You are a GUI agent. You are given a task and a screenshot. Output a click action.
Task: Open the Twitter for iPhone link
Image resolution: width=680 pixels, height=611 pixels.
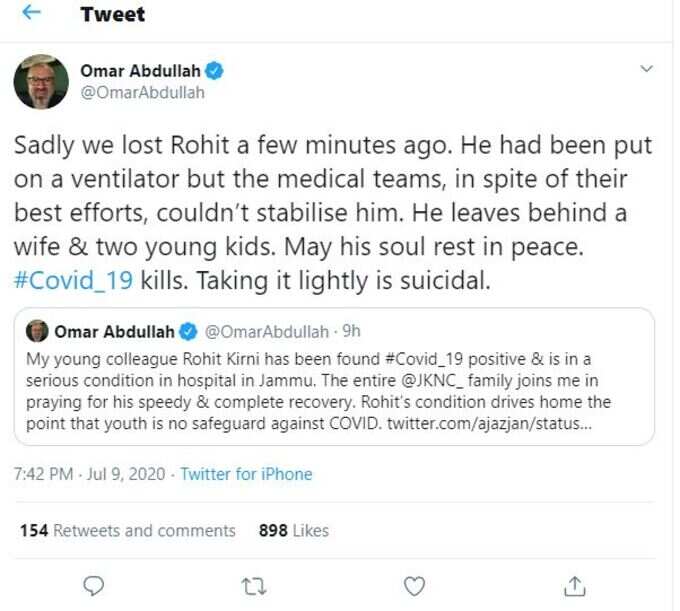point(246,474)
